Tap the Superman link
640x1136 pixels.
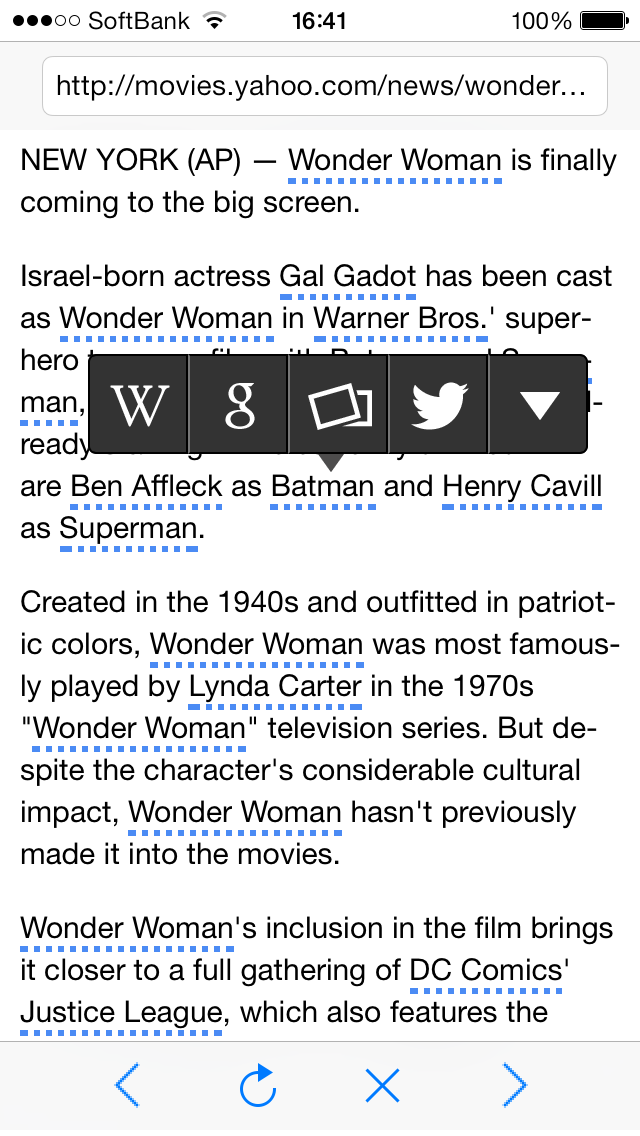pyautogui.click(x=129, y=529)
